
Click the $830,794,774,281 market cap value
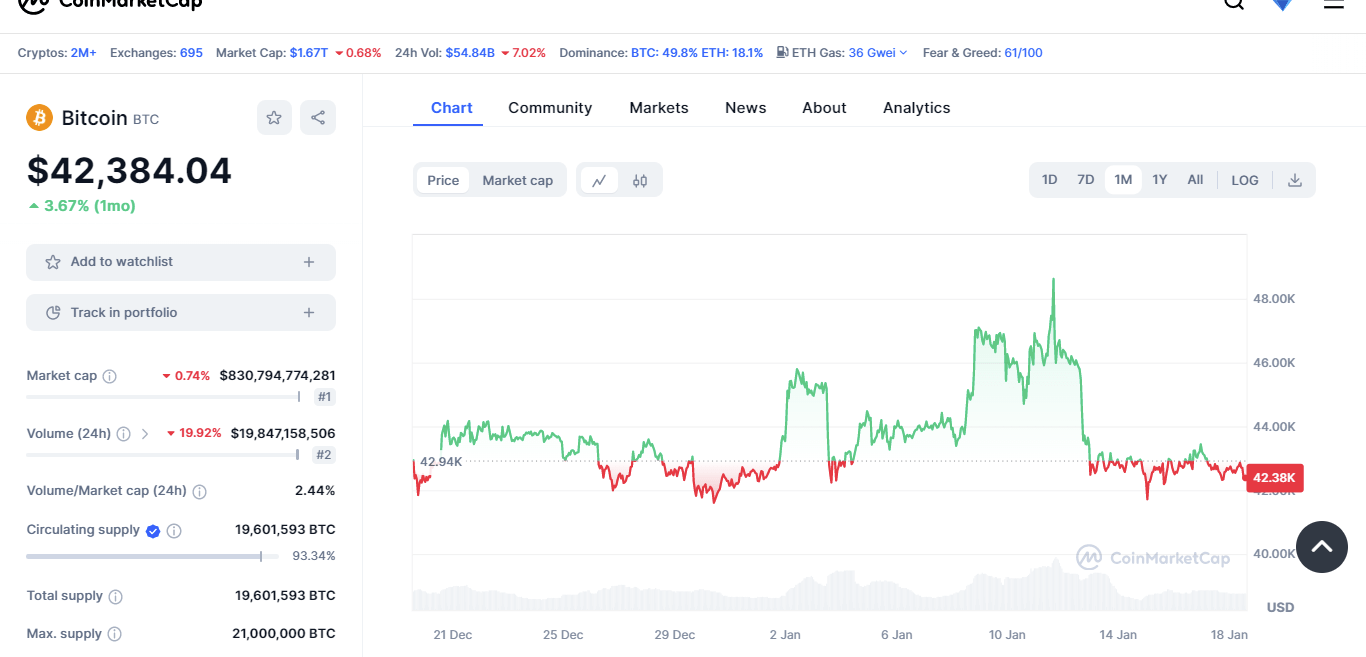[278, 376]
